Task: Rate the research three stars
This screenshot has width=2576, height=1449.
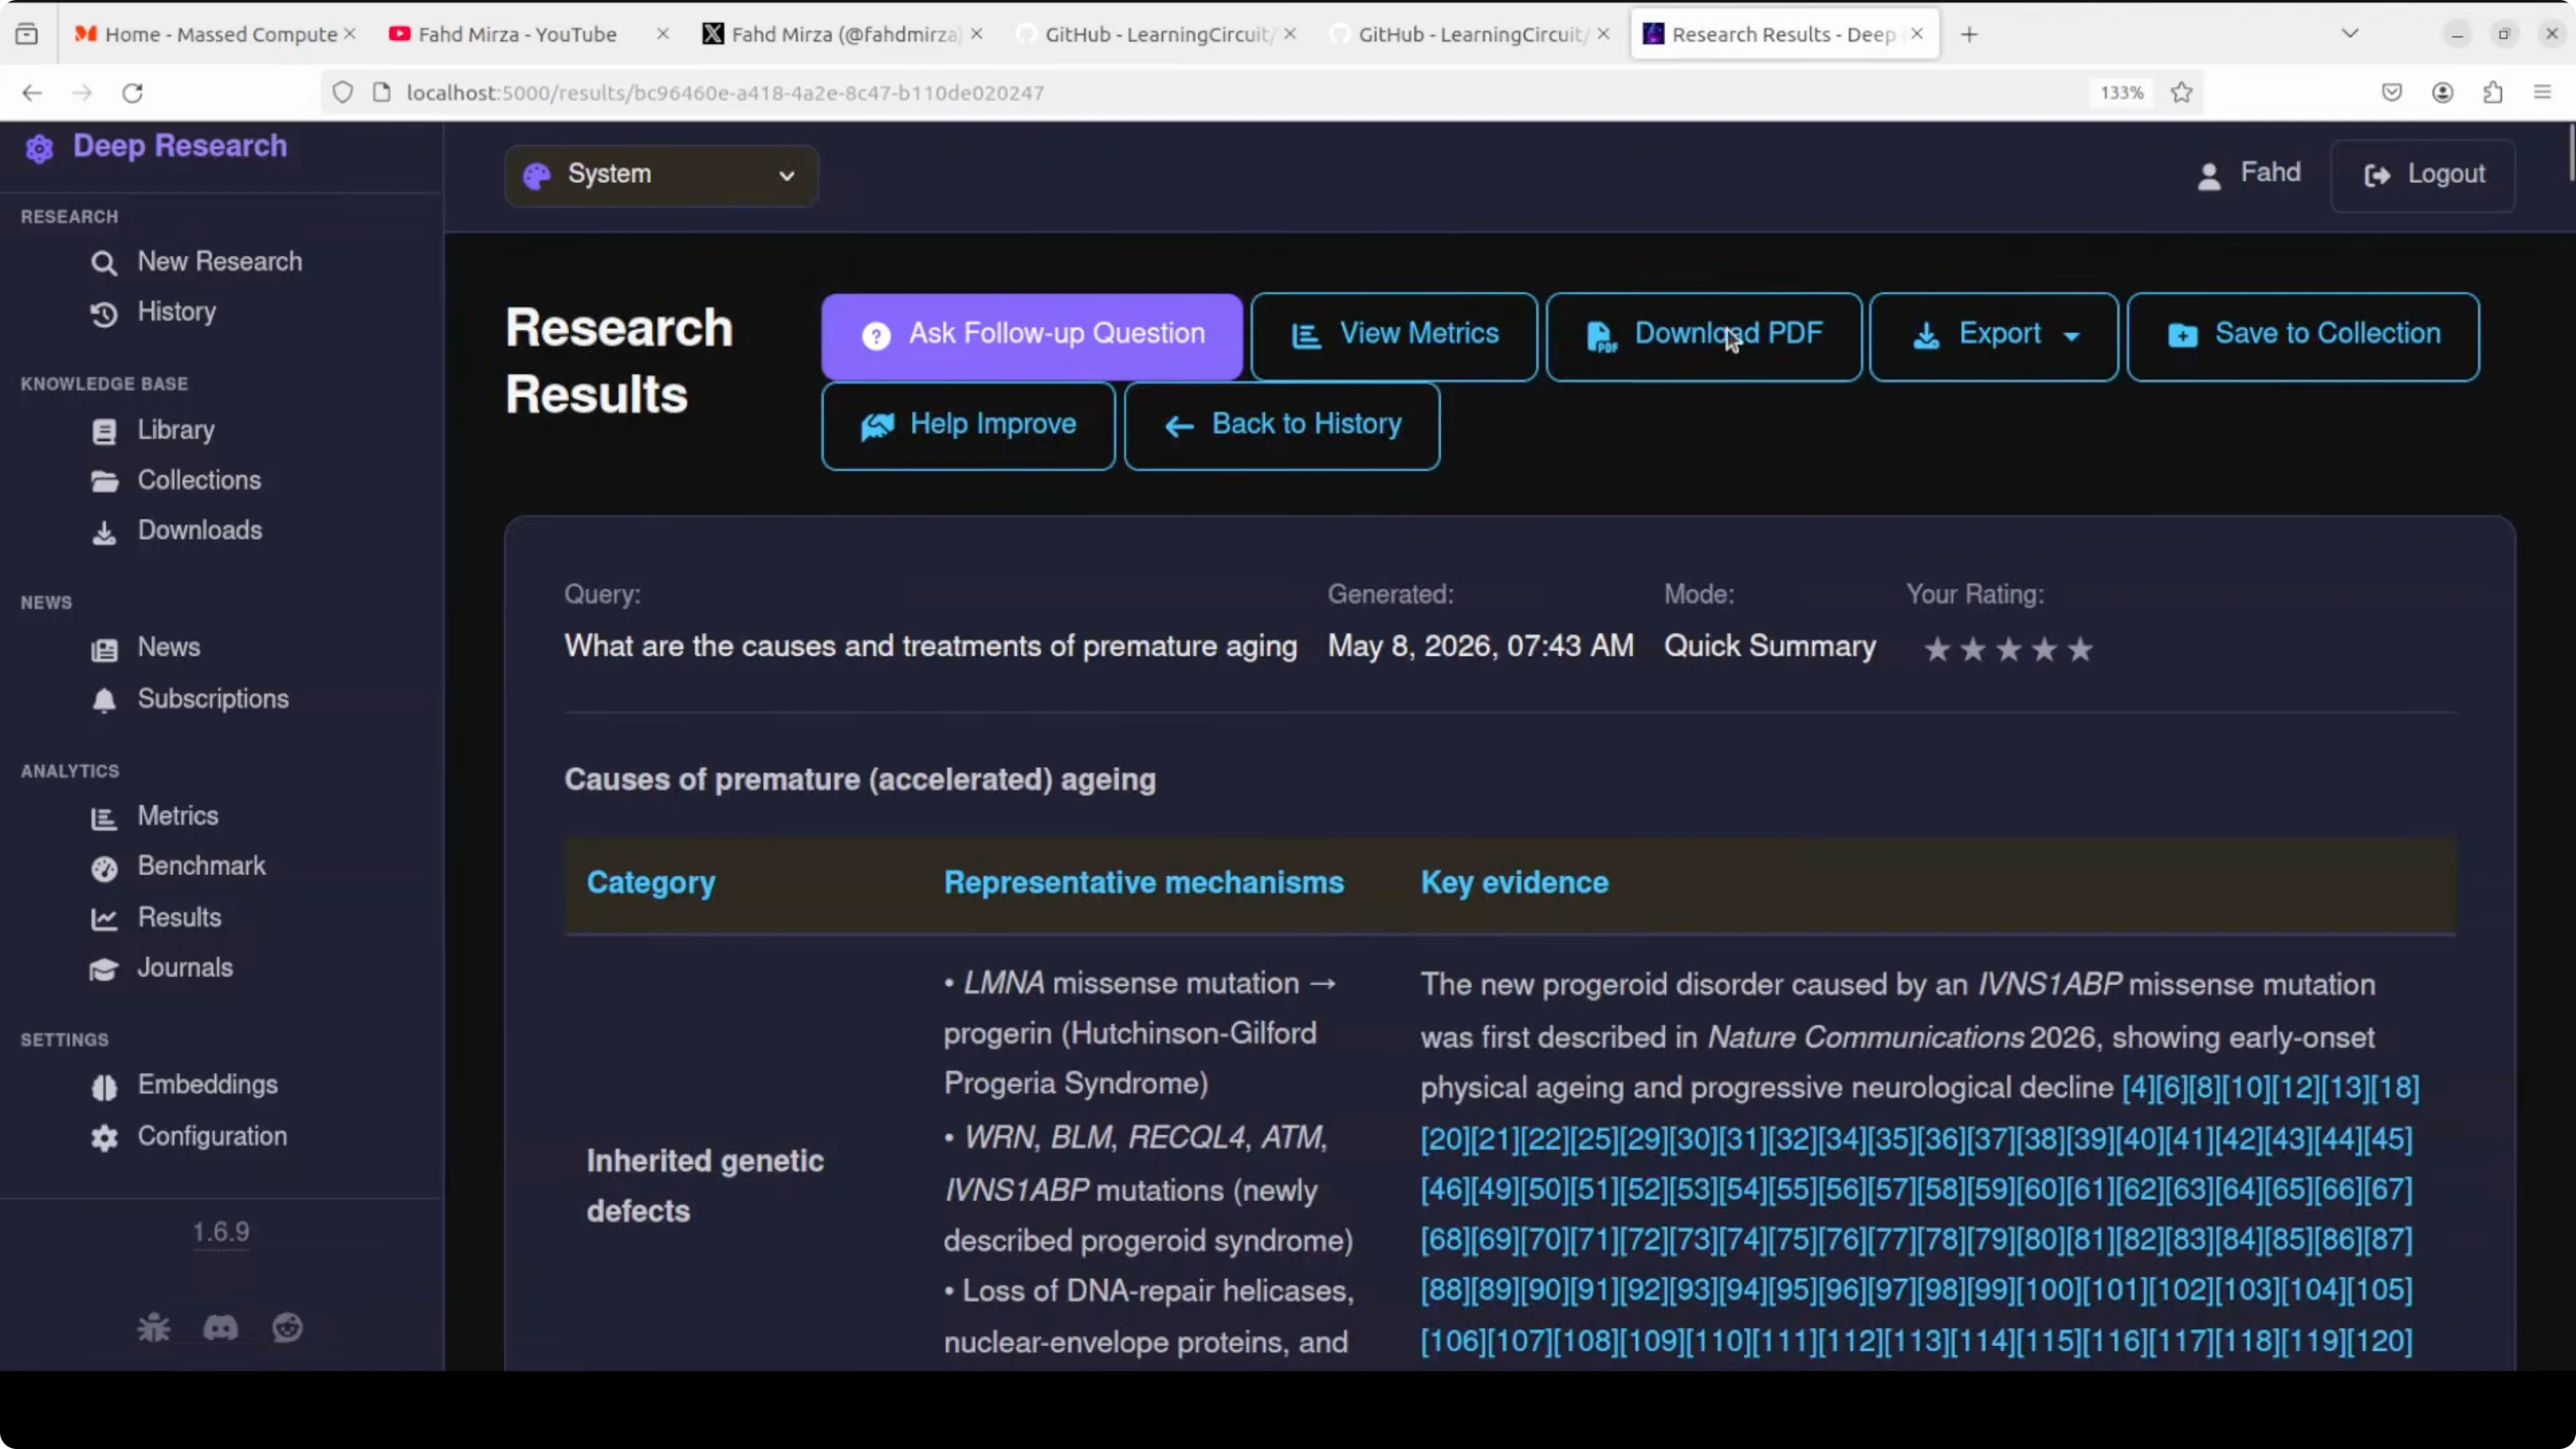Action: tap(2009, 650)
